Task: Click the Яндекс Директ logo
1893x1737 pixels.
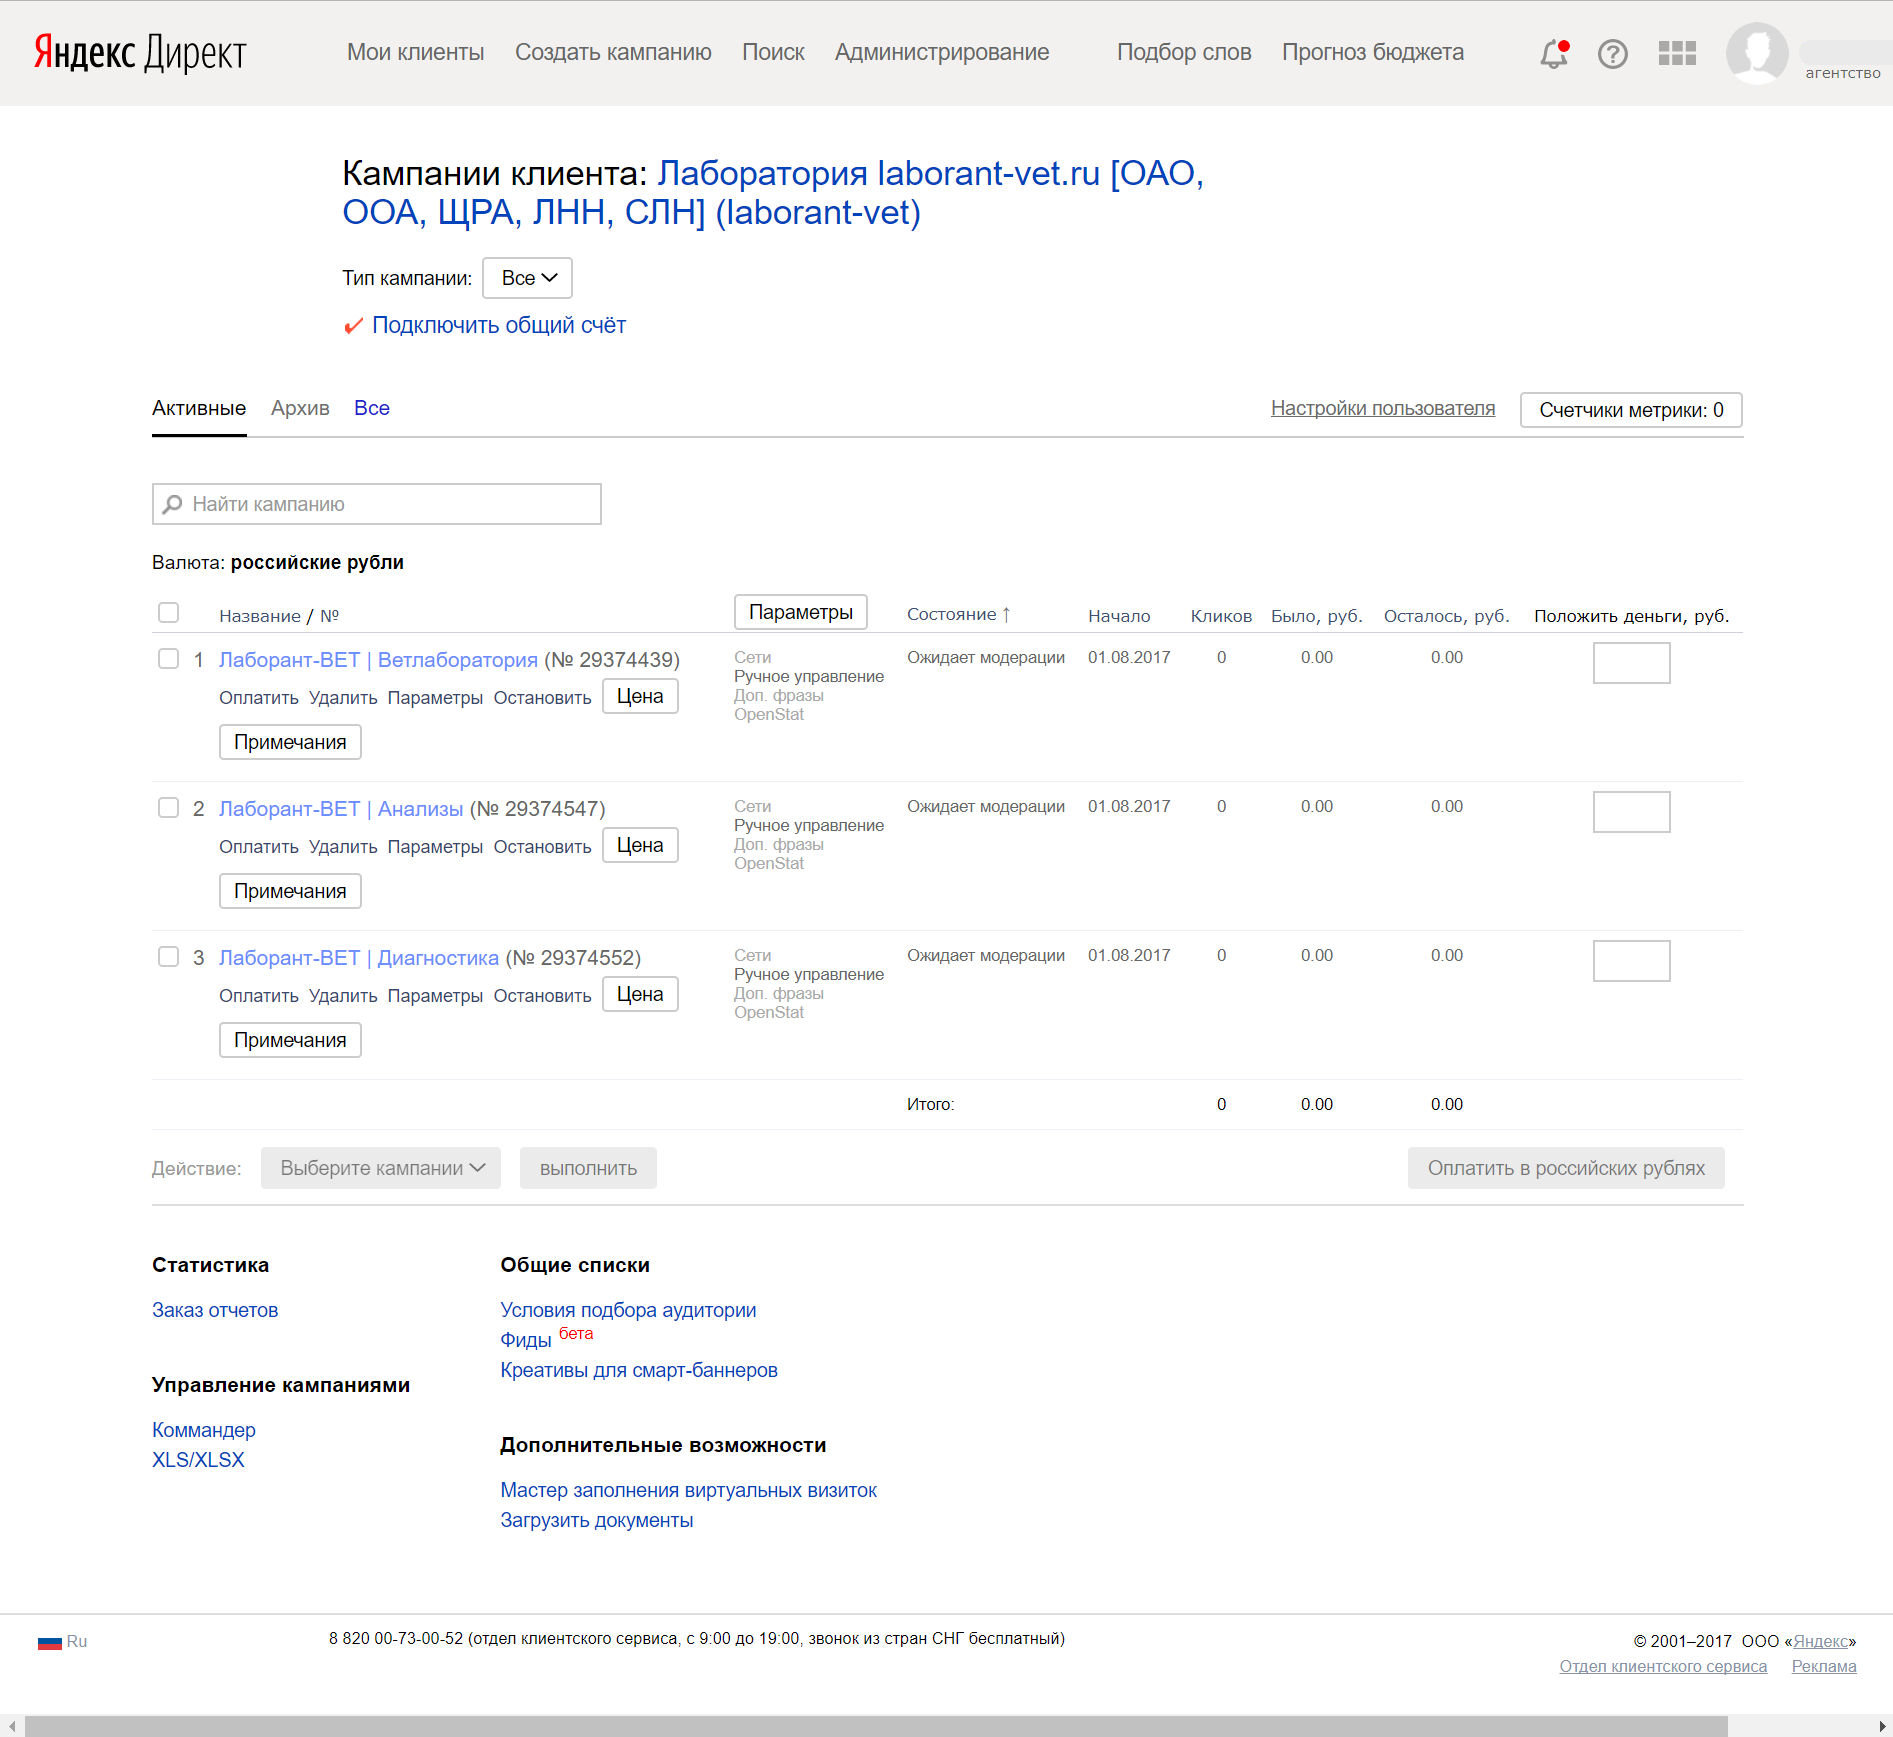Action: click(x=140, y=53)
